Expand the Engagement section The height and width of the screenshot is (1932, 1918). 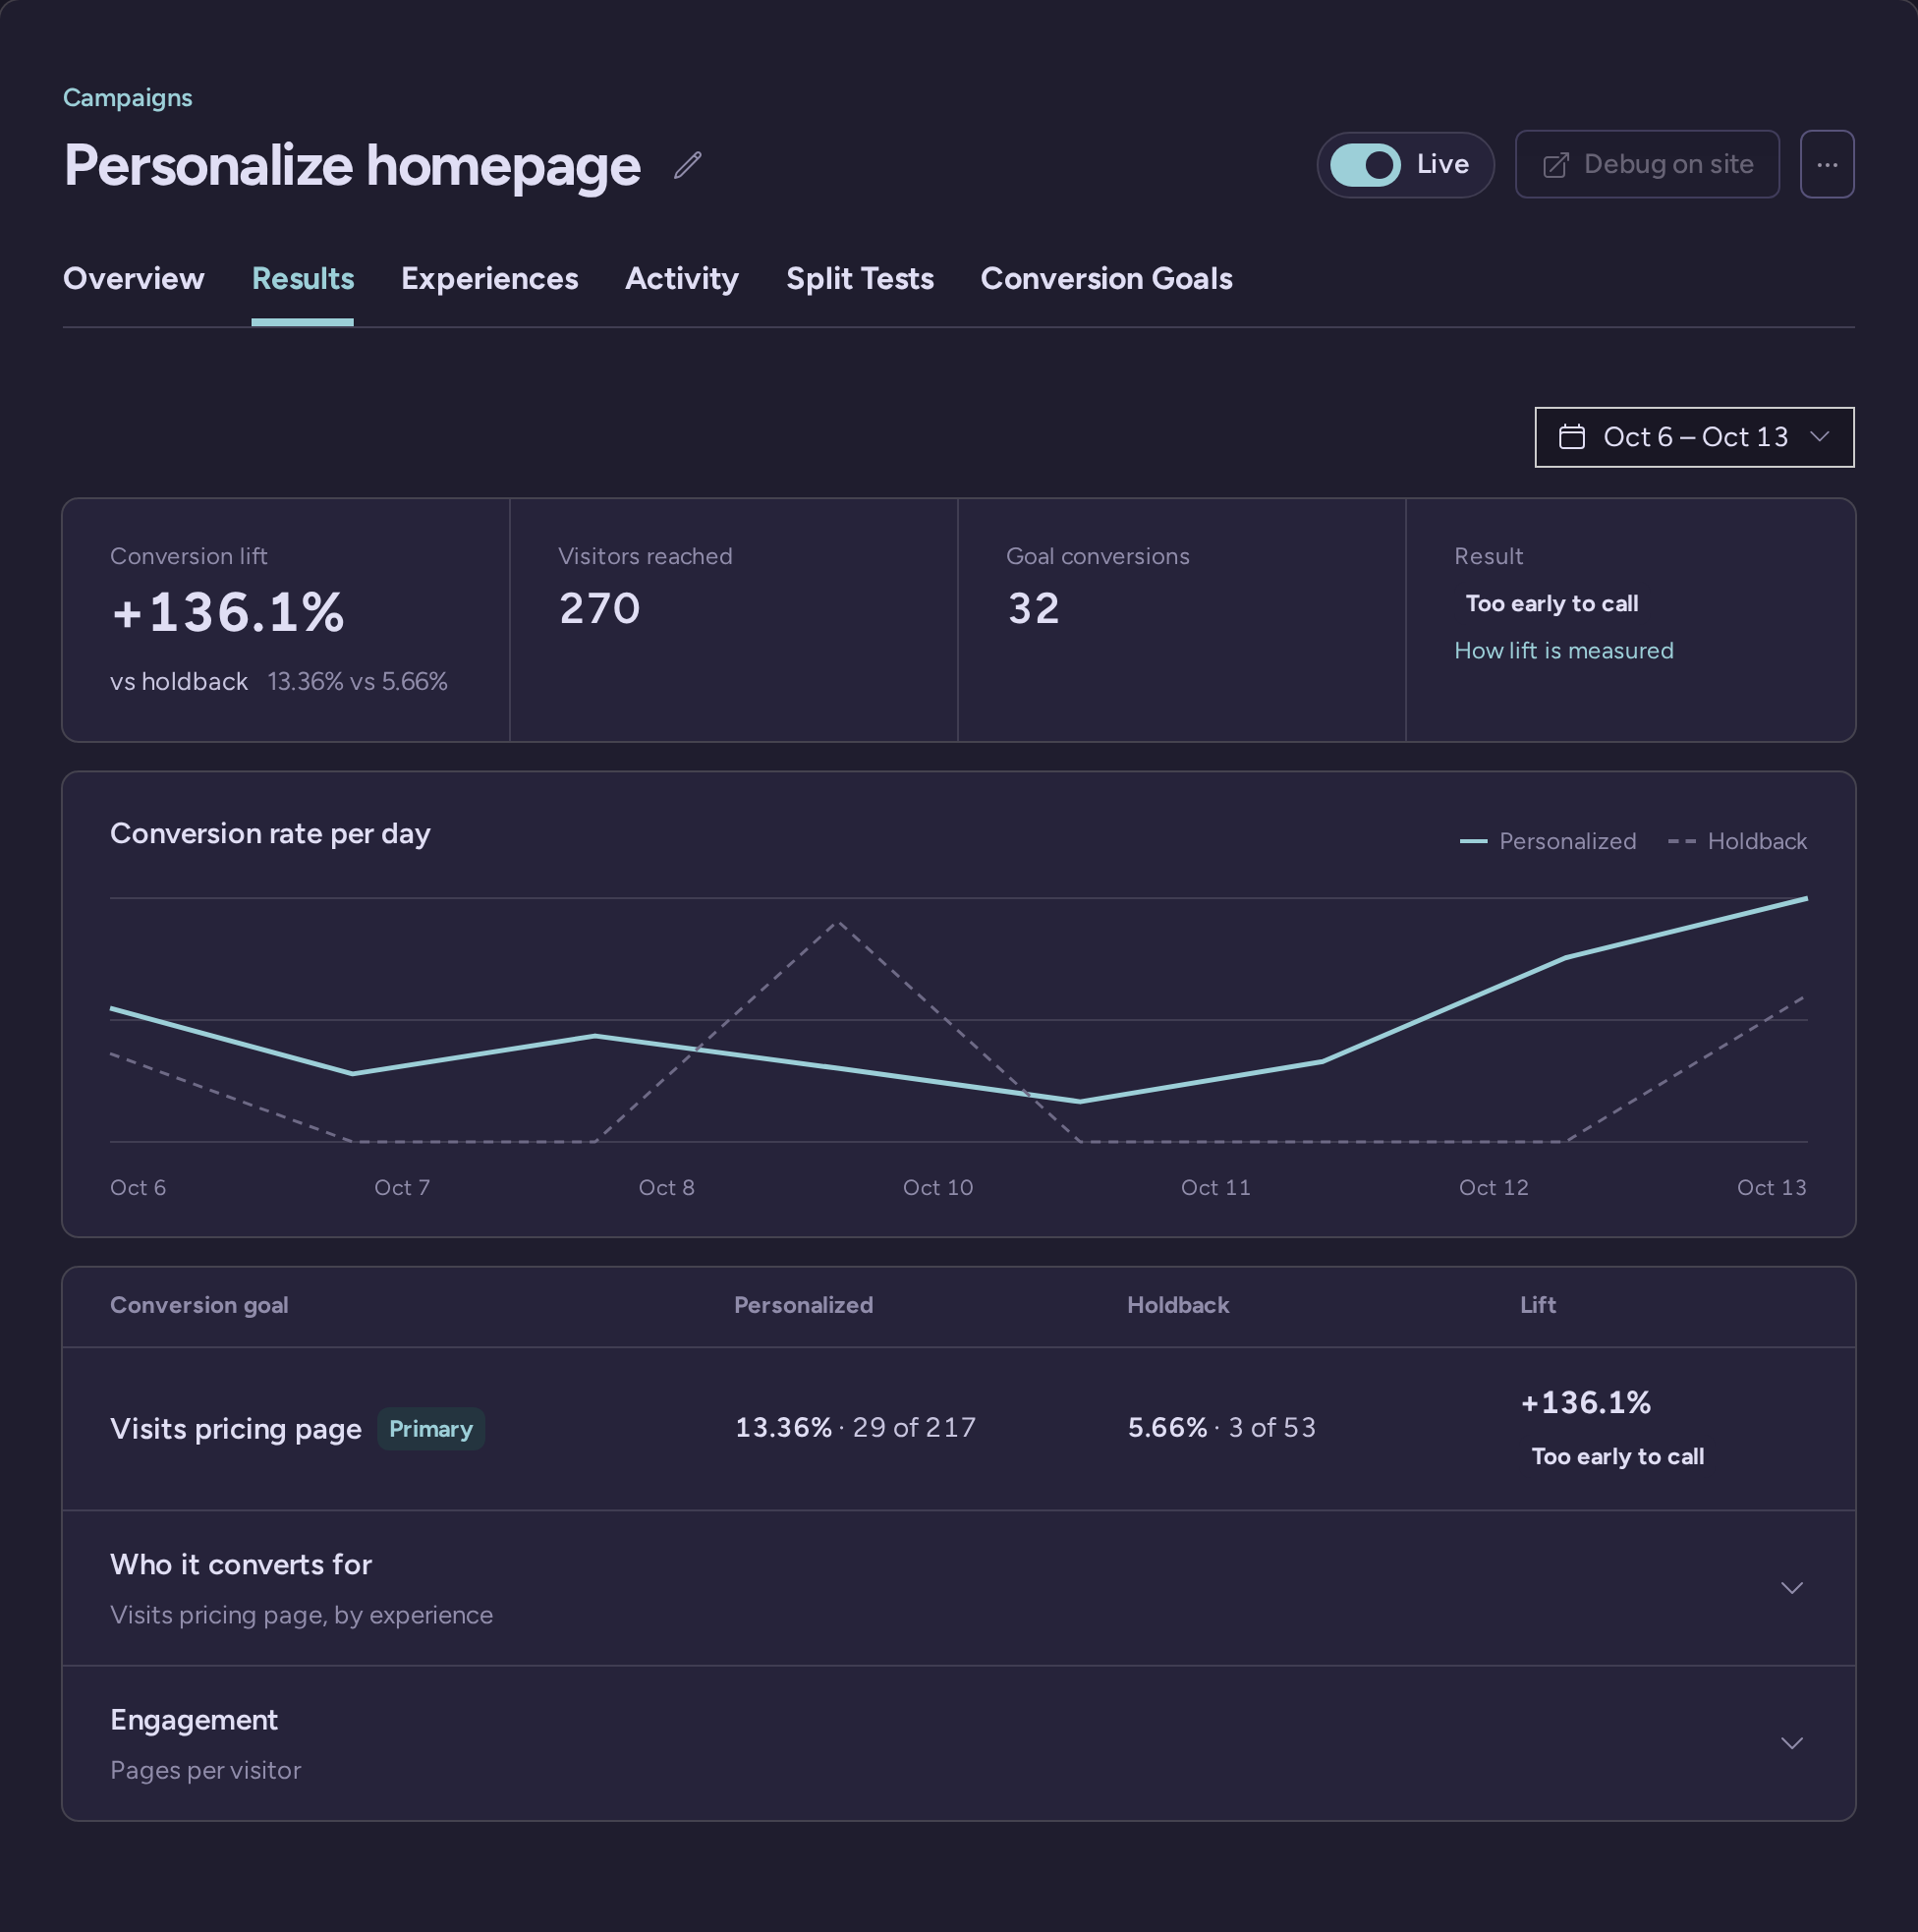click(958, 1743)
